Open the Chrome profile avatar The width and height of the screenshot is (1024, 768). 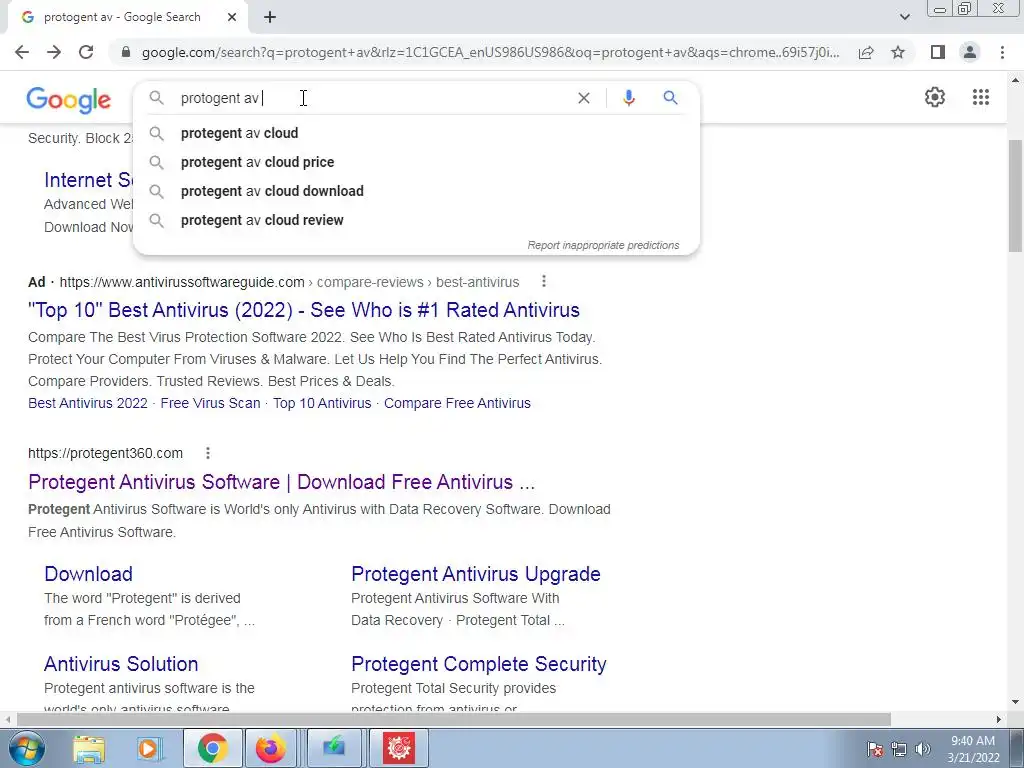pos(970,52)
